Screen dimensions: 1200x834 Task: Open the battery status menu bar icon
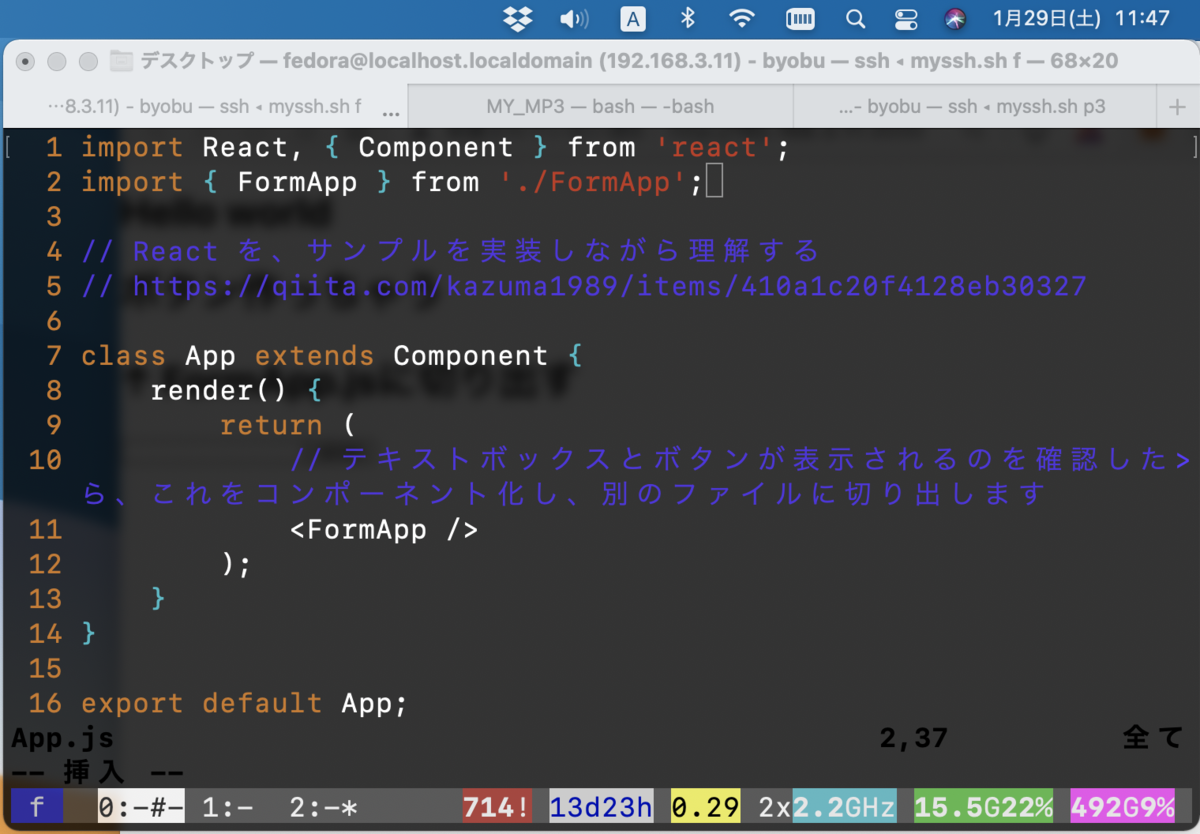pyautogui.click(x=801, y=18)
